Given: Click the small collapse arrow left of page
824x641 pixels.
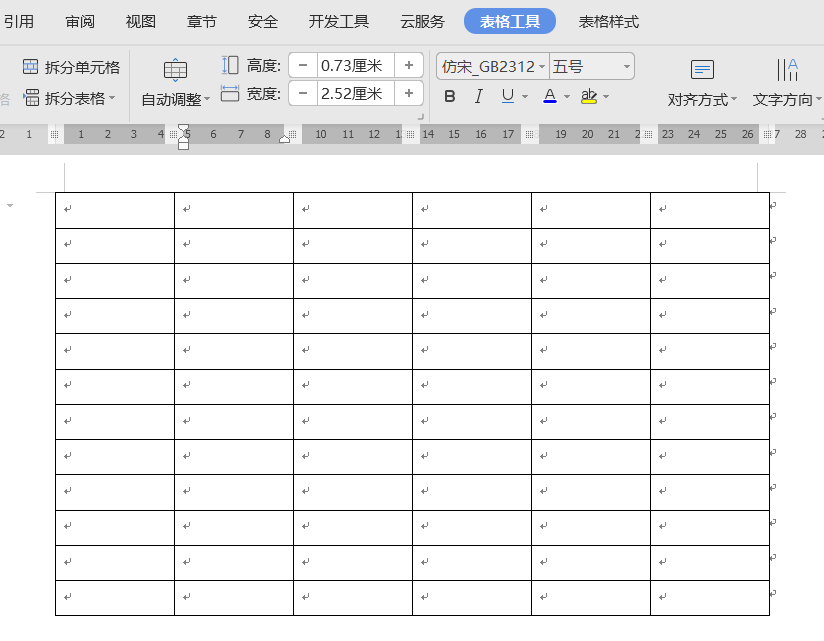Looking at the screenshot, I should [10, 205].
